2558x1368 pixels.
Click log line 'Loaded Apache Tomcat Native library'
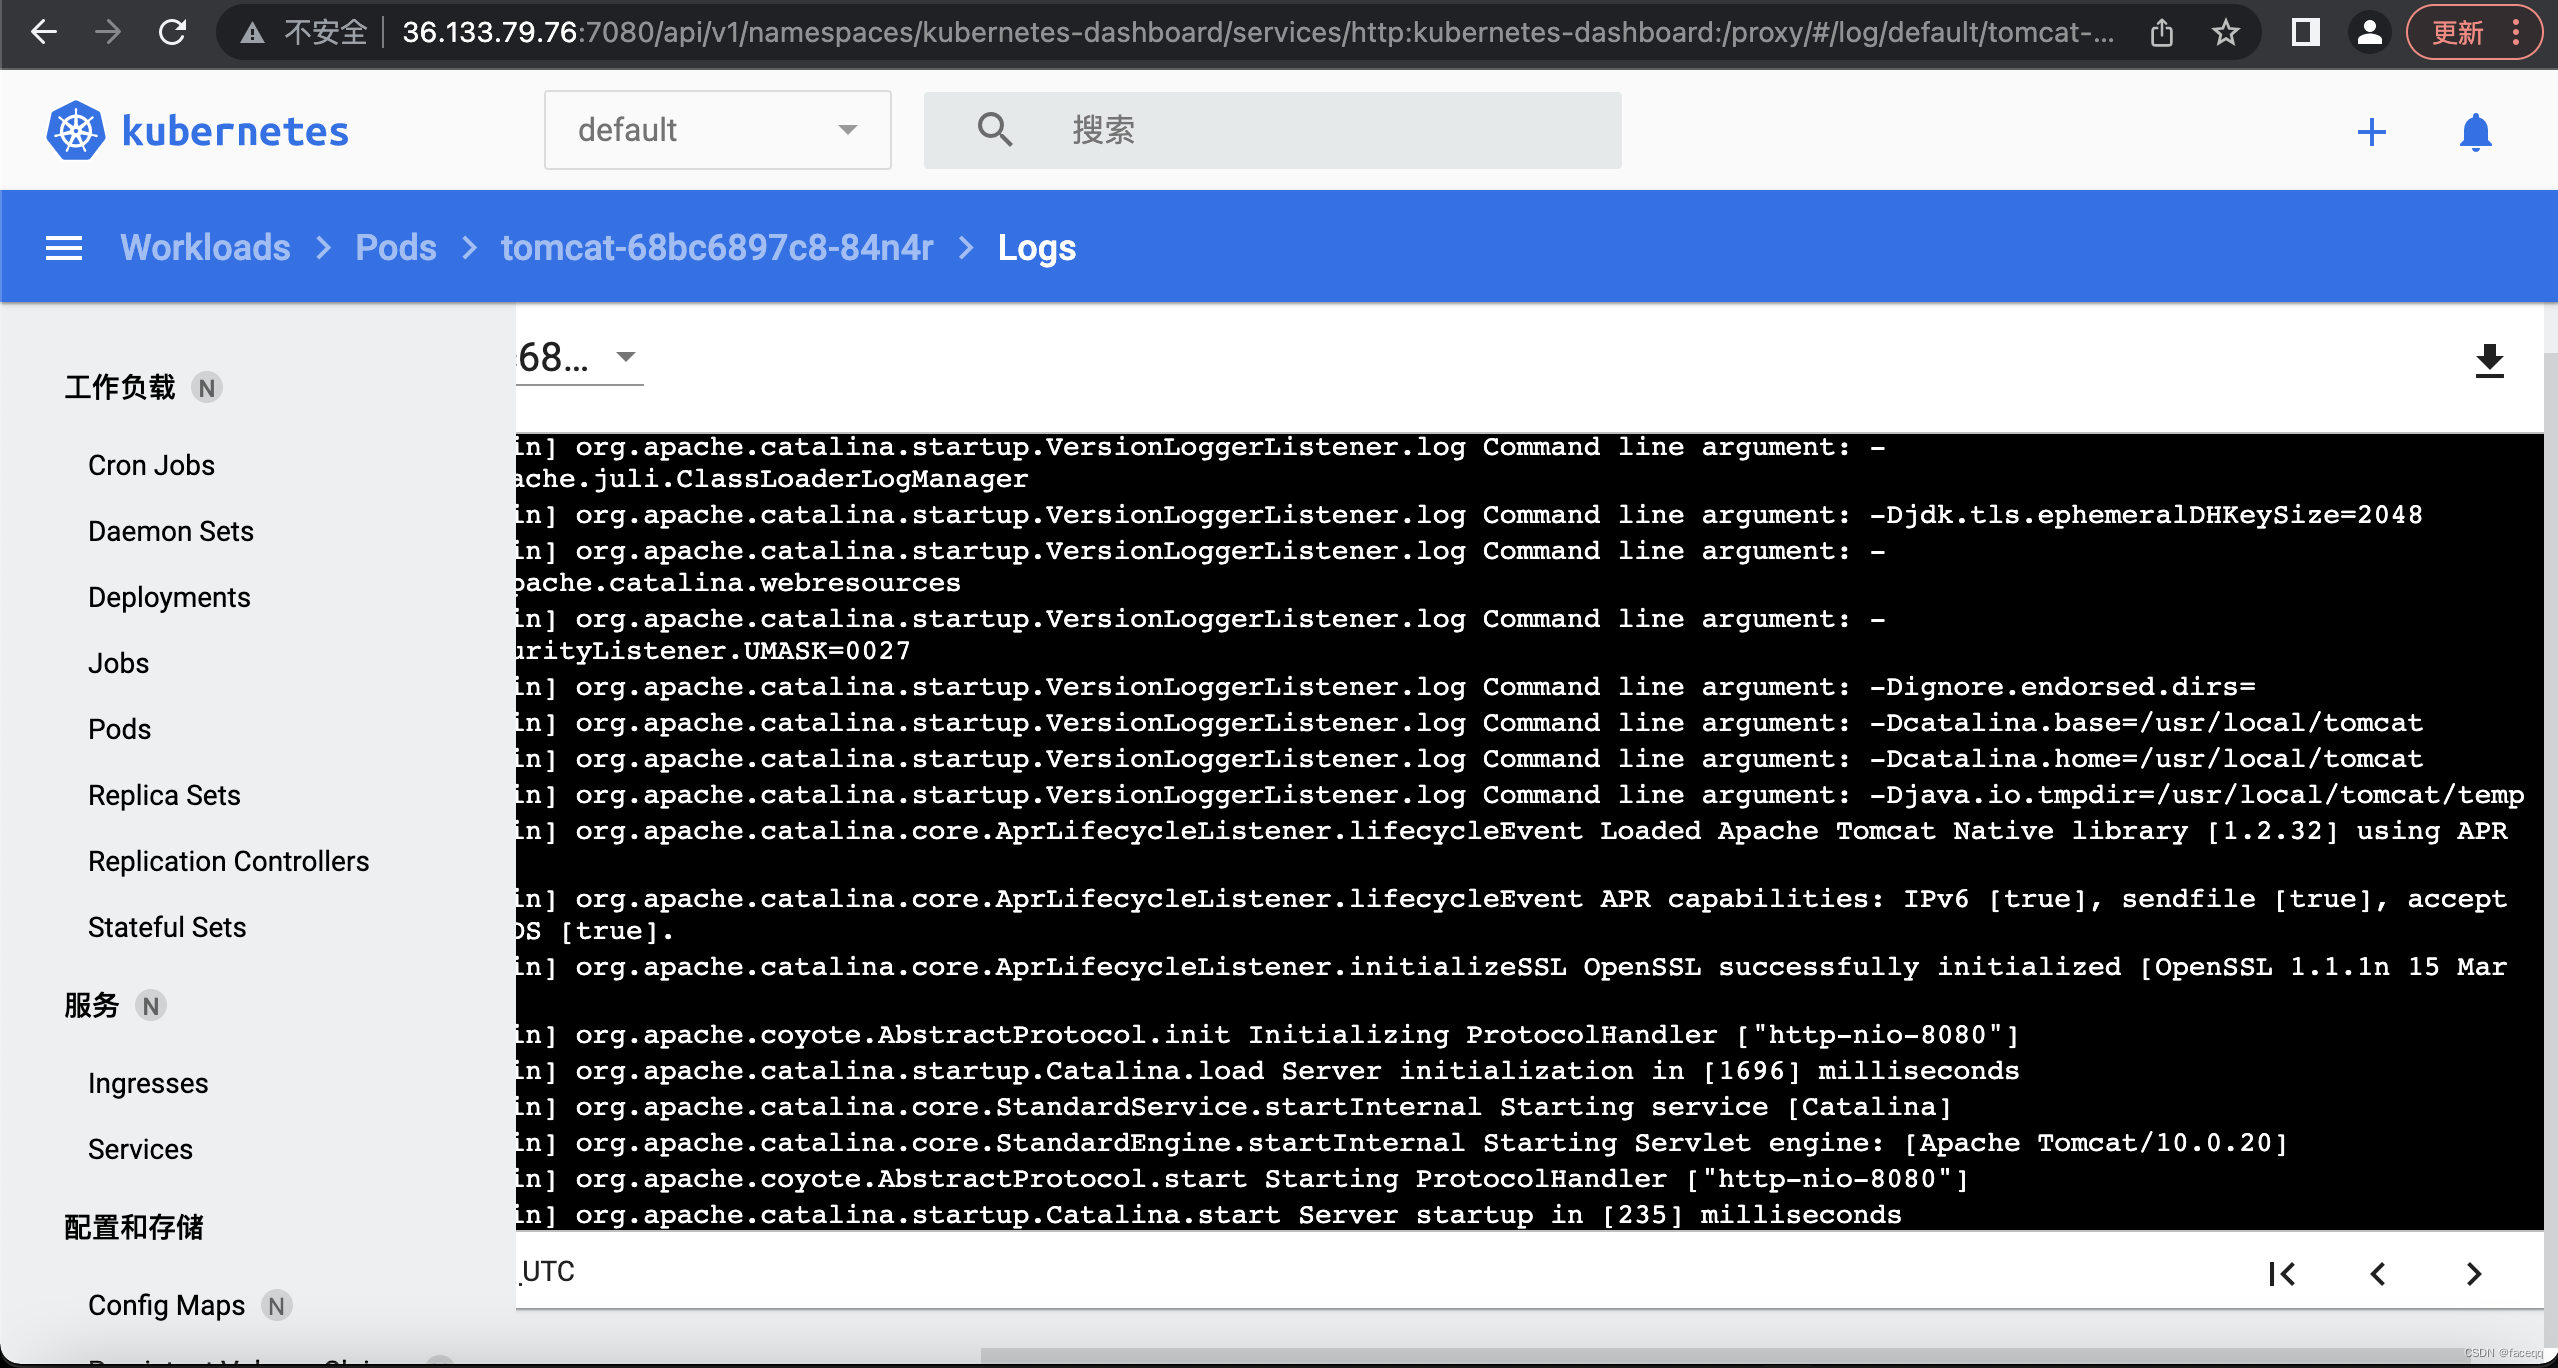tap(1512, 831)
